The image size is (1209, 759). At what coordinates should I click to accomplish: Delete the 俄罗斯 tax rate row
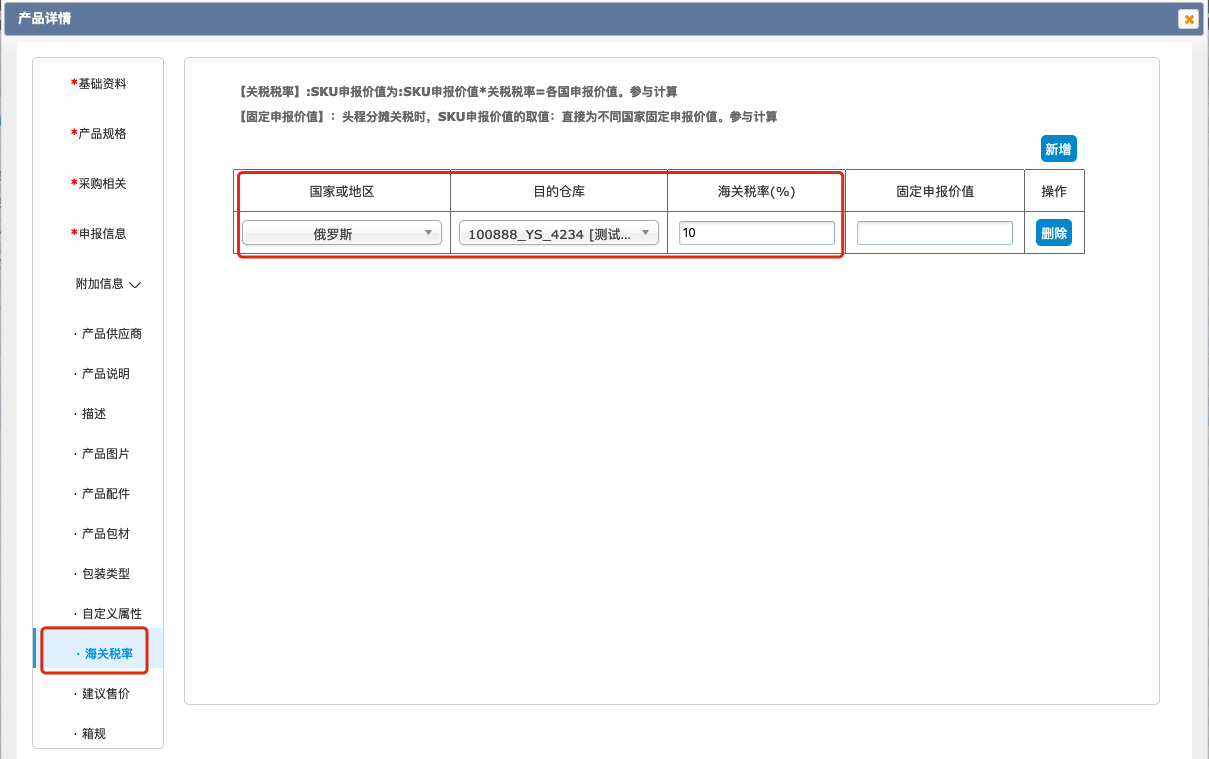[x=1054, y=233]
